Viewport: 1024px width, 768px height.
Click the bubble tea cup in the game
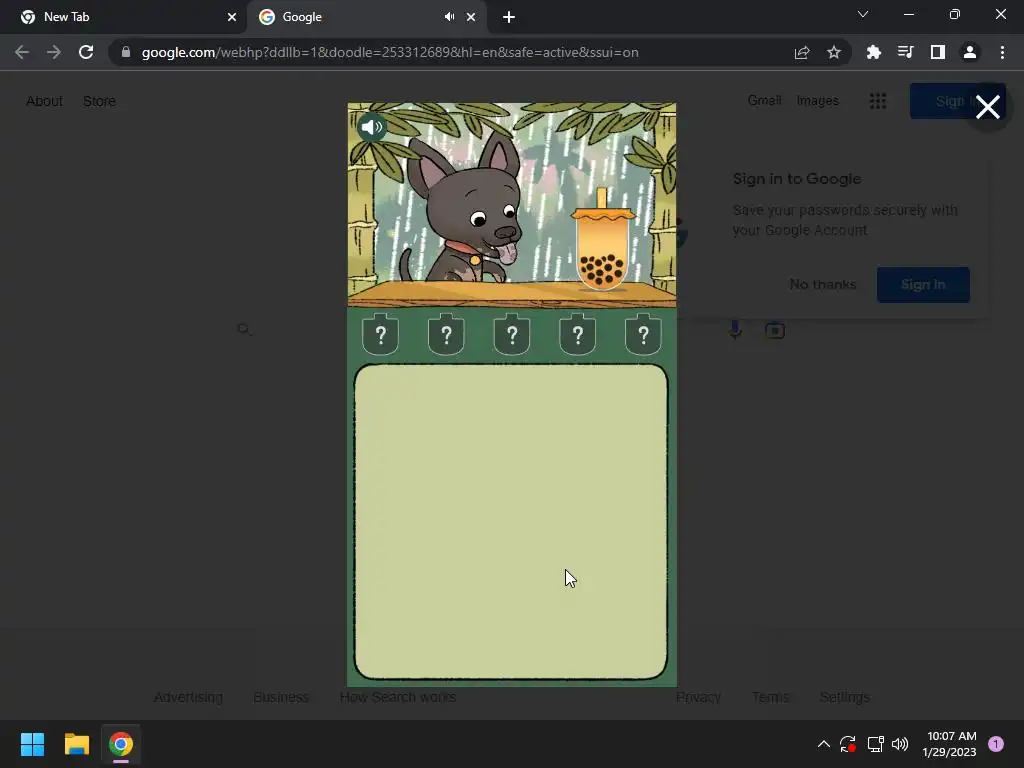coord(602,241)
